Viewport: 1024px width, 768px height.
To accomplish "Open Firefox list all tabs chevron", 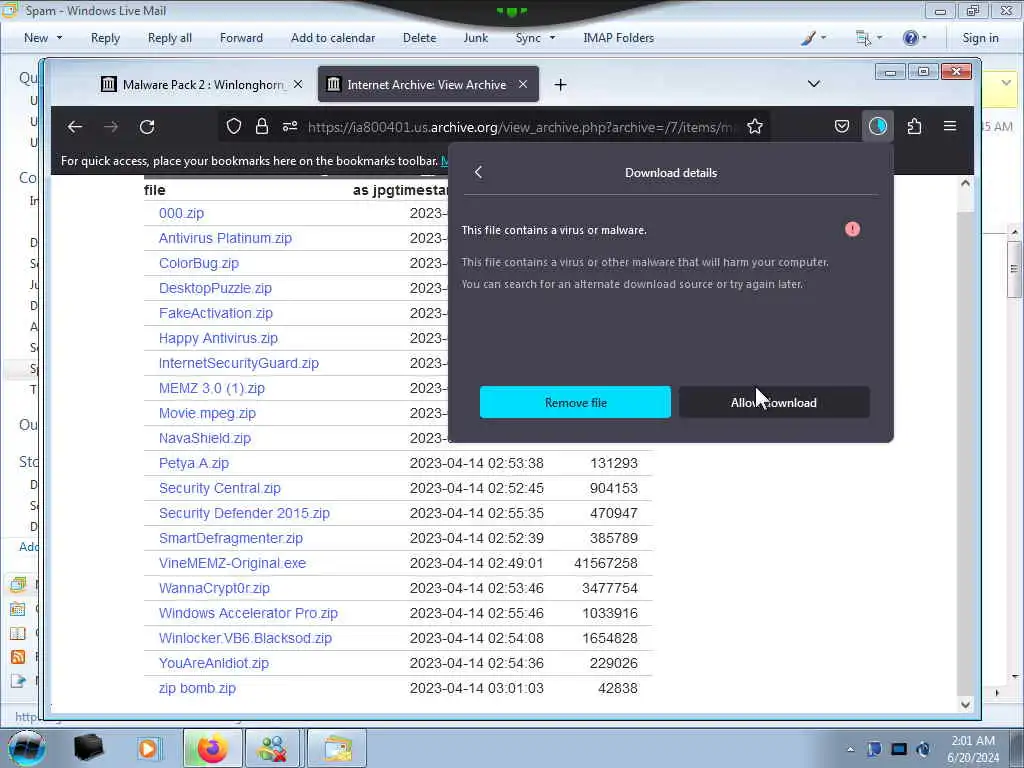I will coord(814,84).
